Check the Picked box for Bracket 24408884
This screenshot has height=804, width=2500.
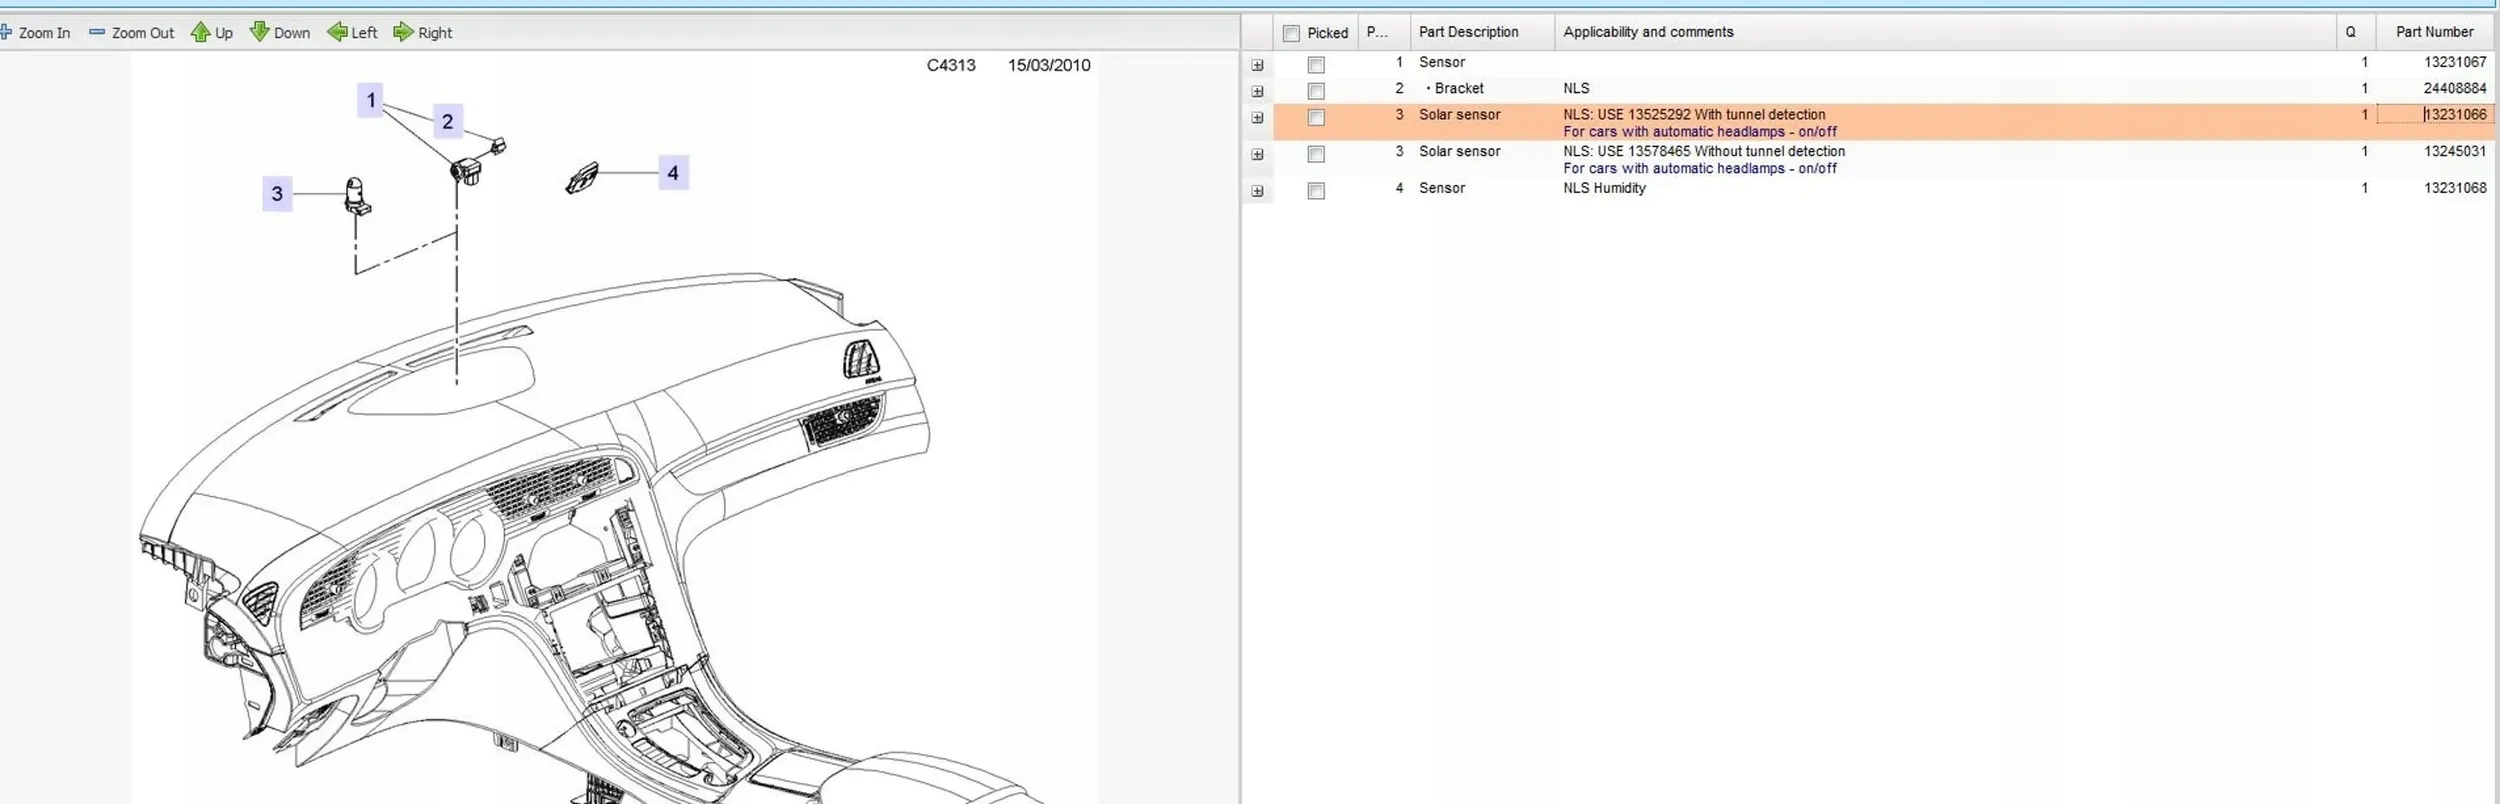[x=1316, y=91]
